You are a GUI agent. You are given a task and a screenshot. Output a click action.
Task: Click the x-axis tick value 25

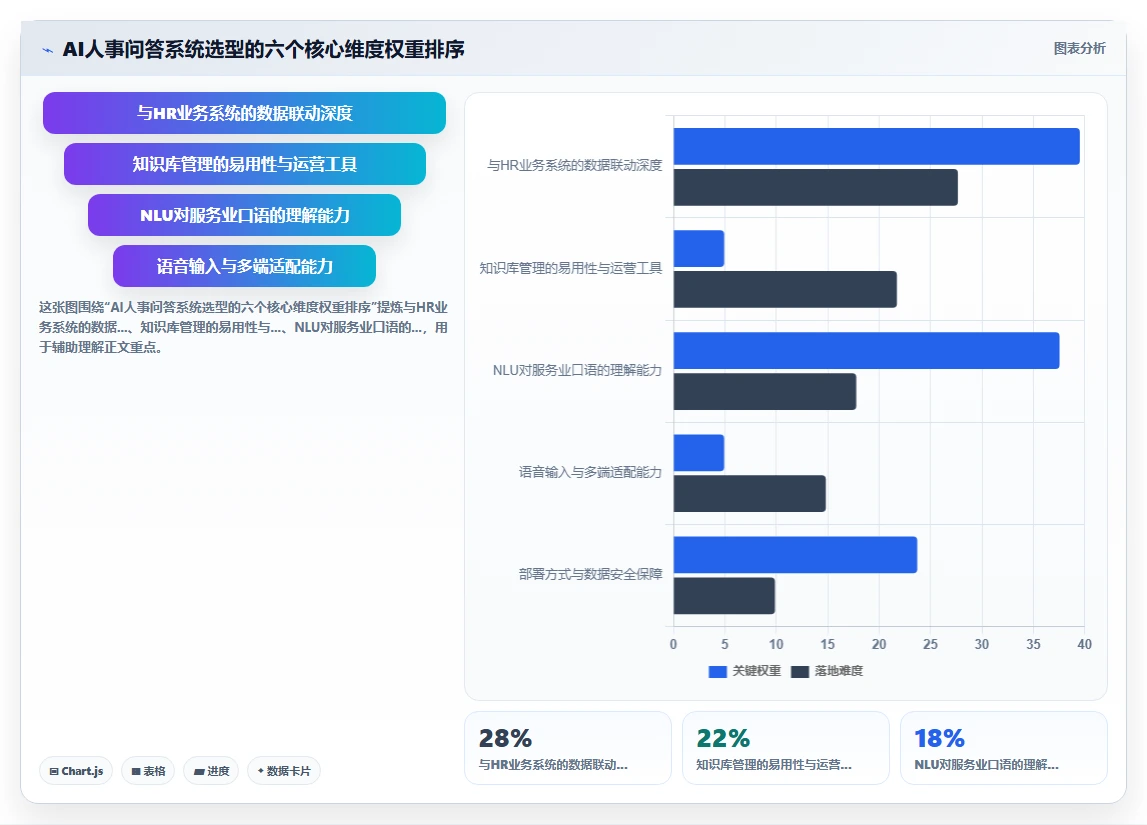click(x=930, y=644)
